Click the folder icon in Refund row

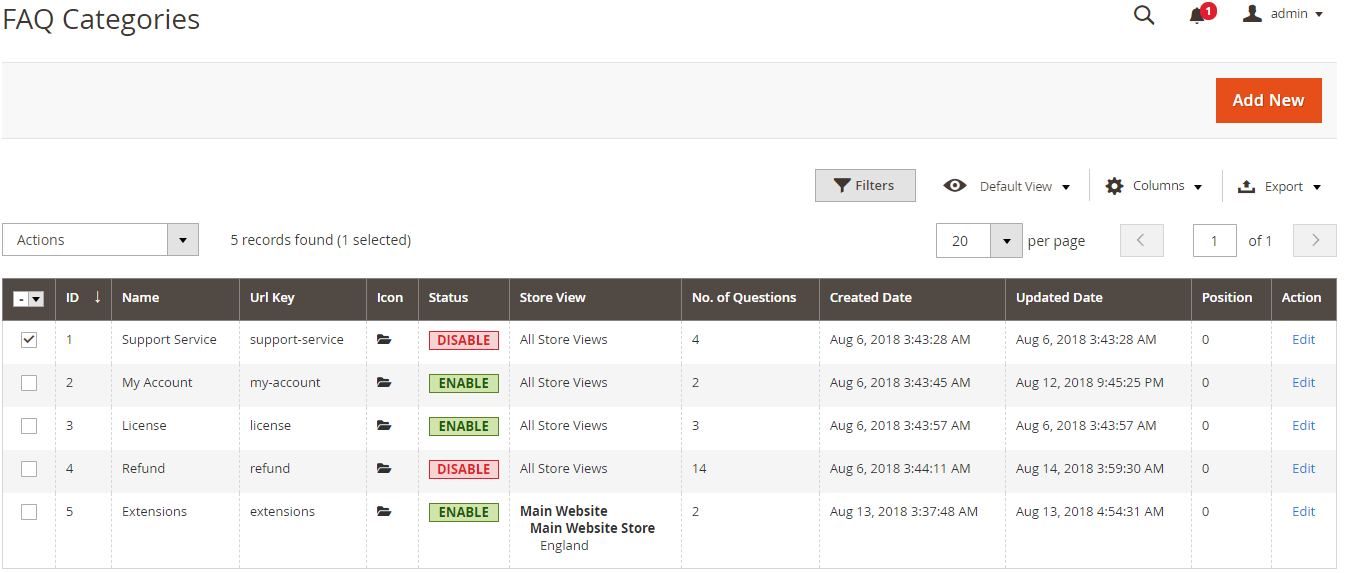coord(384,469)
